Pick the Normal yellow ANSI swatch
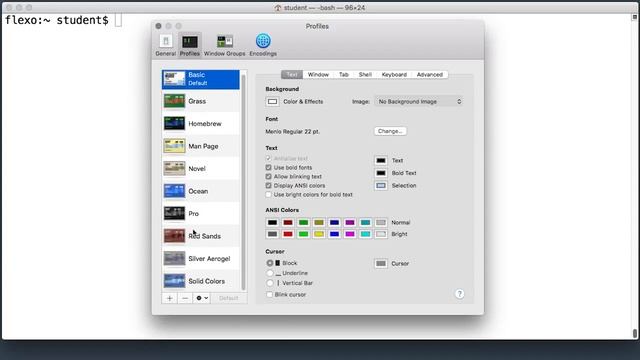The image size is (640, 360). click(x=319, y=222)
